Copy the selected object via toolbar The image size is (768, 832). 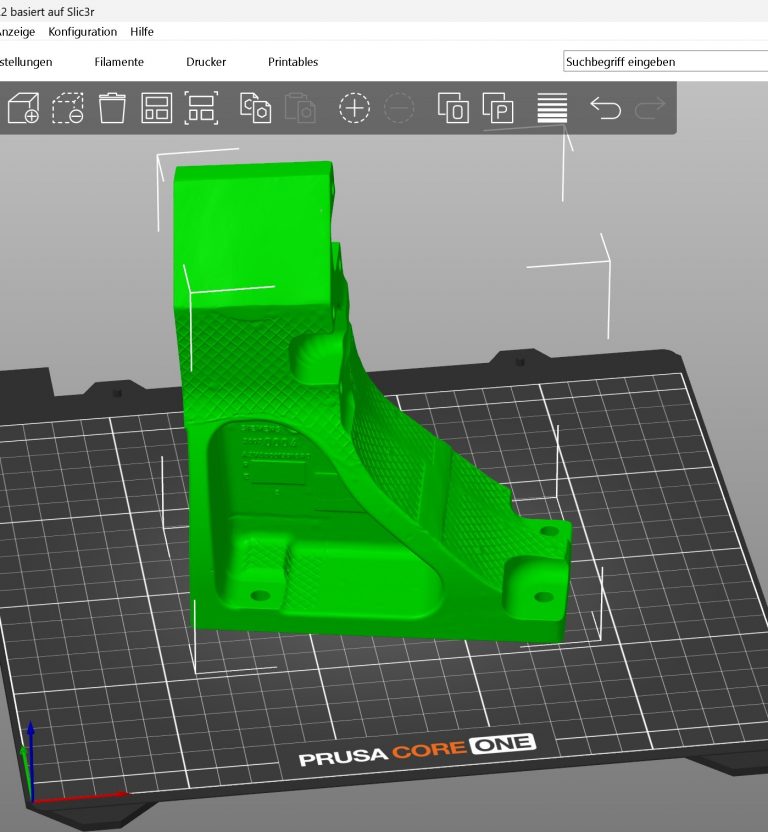pyautogui.click(x=255, y=107)
